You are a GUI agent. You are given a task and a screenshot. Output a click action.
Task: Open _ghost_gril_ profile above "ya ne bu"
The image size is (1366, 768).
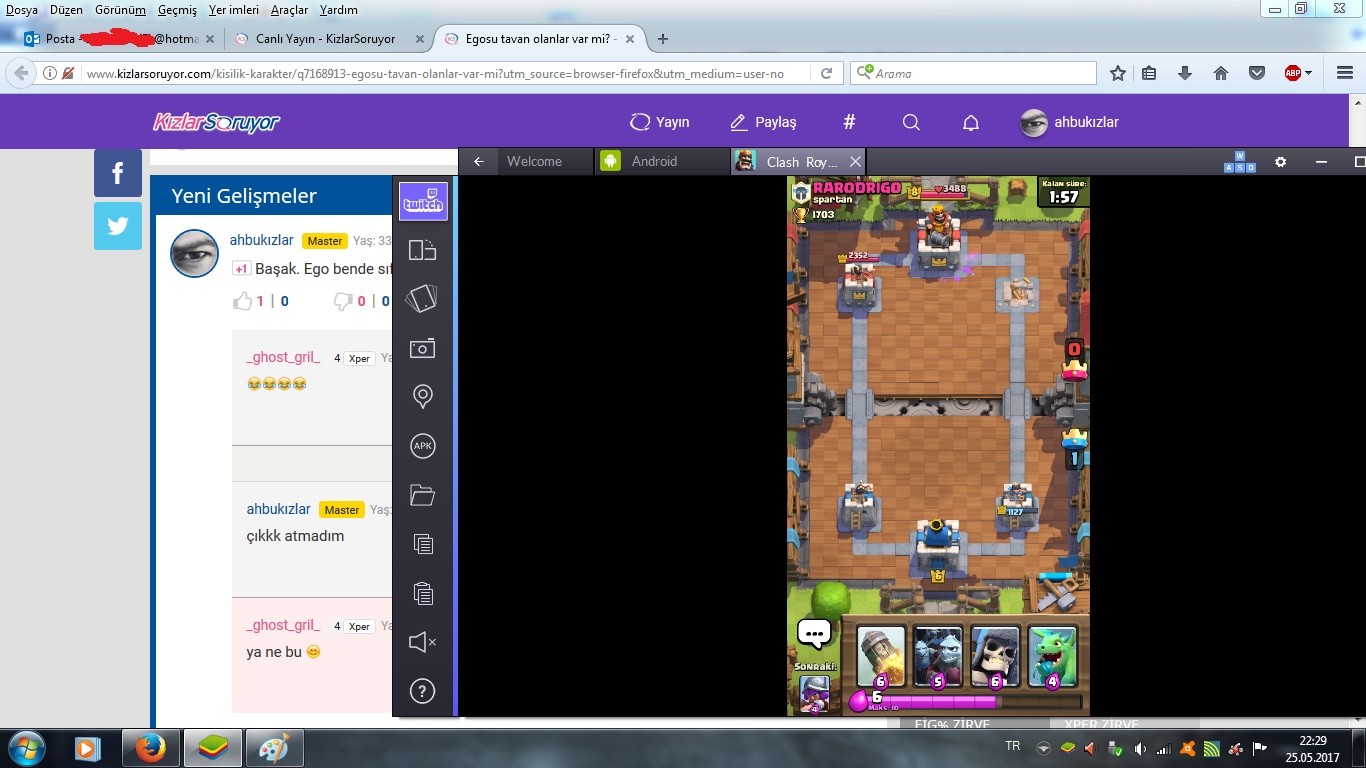click(x=284, y=625)
